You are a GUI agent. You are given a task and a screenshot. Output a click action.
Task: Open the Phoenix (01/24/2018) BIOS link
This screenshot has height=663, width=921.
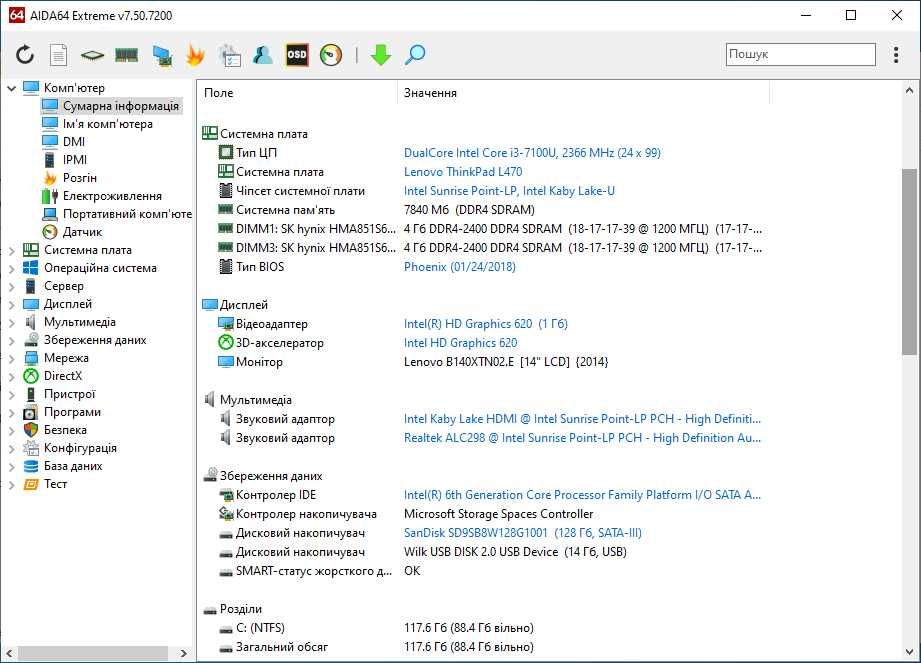pyautogui.click(x=459, y=267)
